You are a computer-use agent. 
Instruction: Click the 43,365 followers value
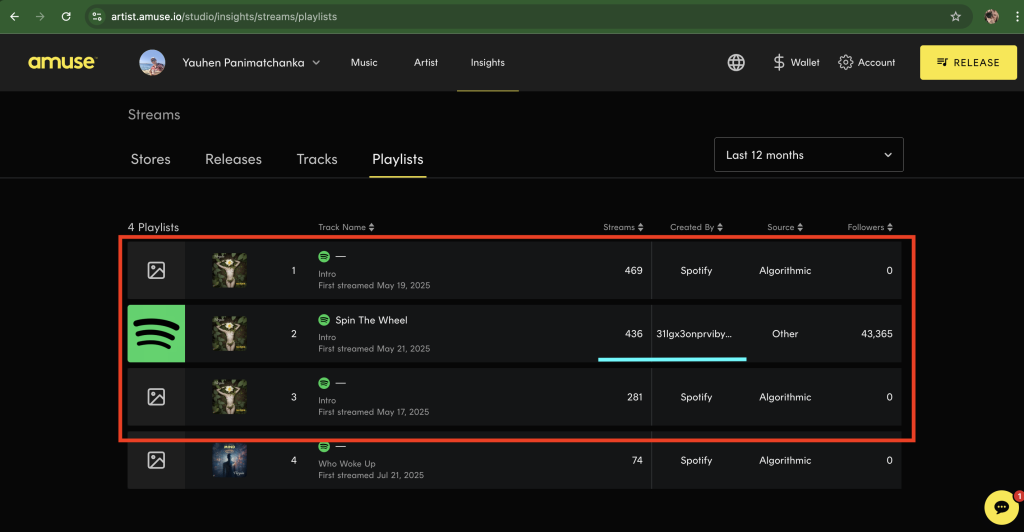tap(876, 334)
